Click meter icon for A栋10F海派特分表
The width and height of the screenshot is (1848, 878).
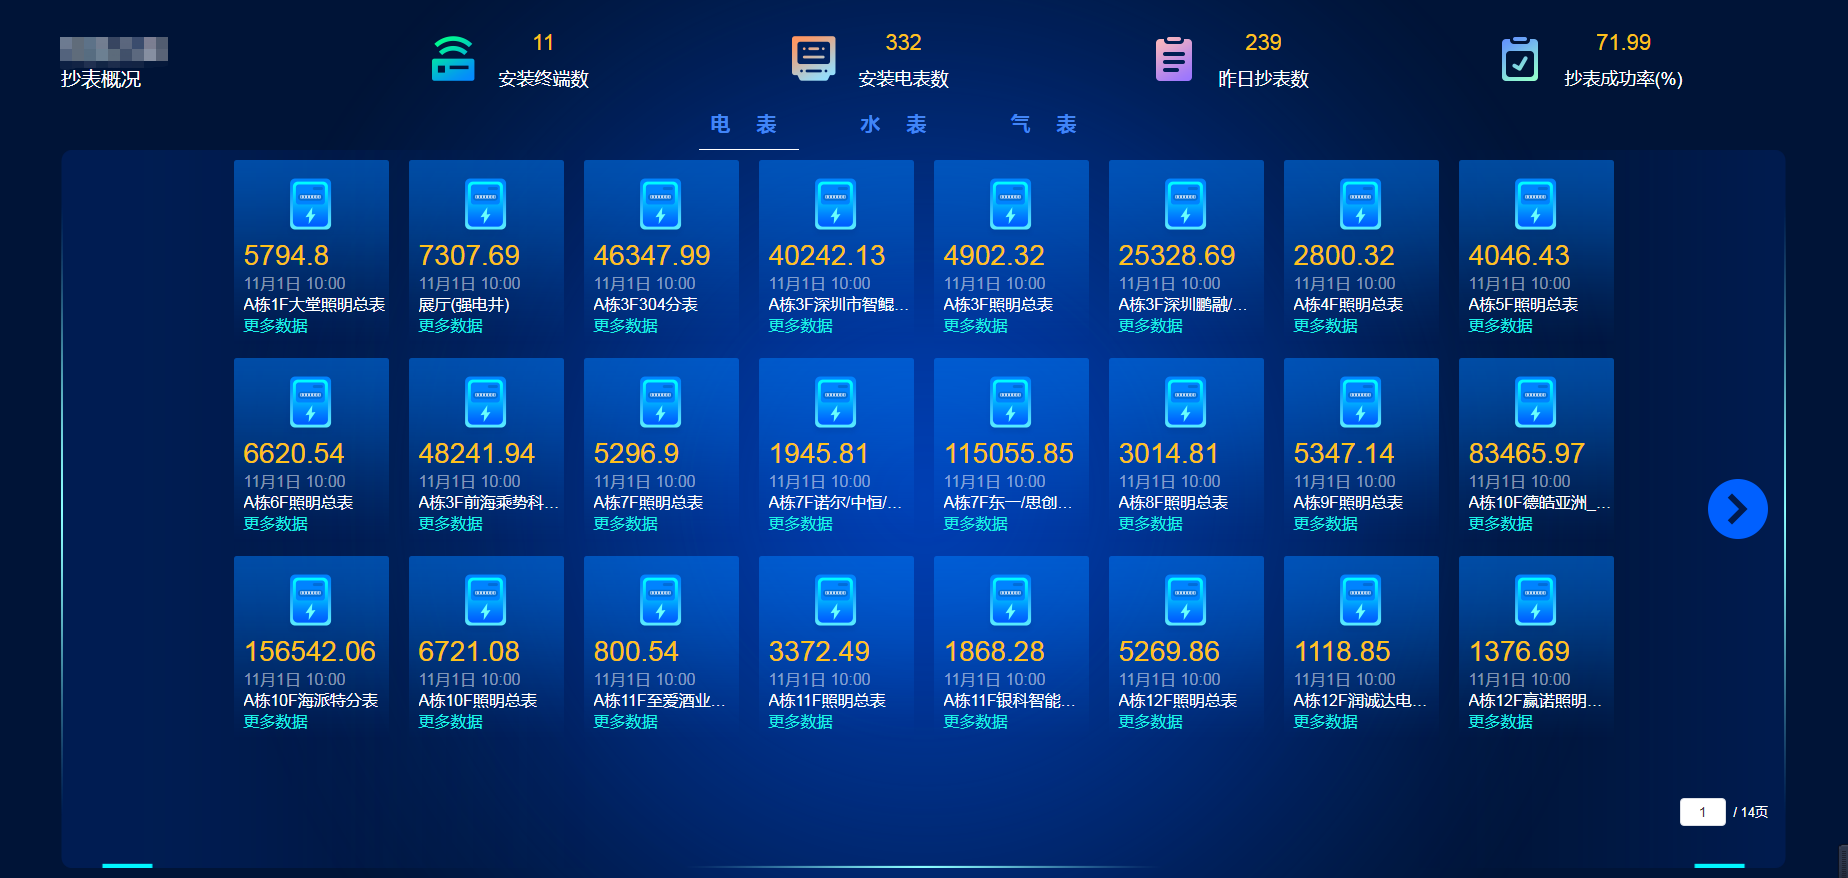tap(310, 601)
